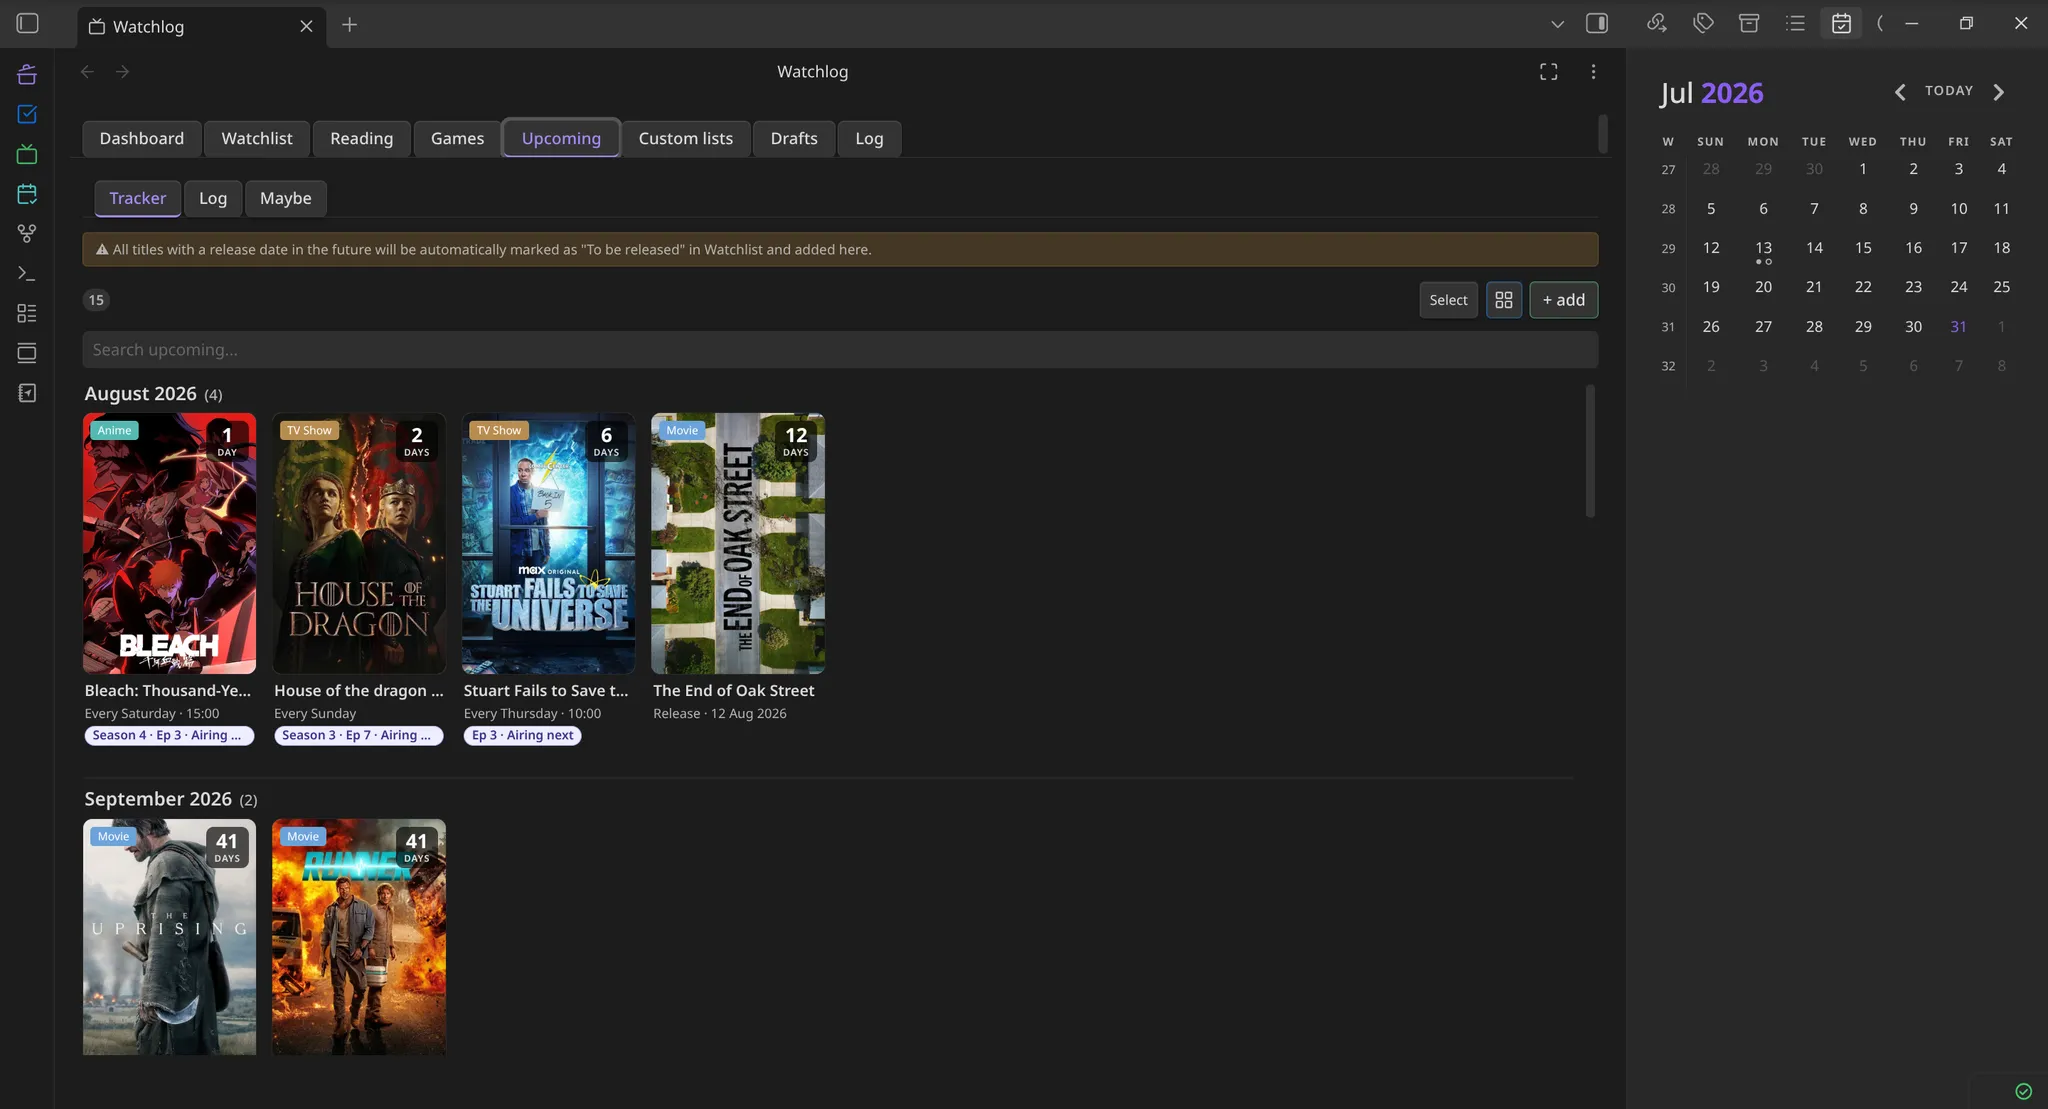Open the archive box panel icon
The image size is (2048, 1109).
tap(1749, 23)
